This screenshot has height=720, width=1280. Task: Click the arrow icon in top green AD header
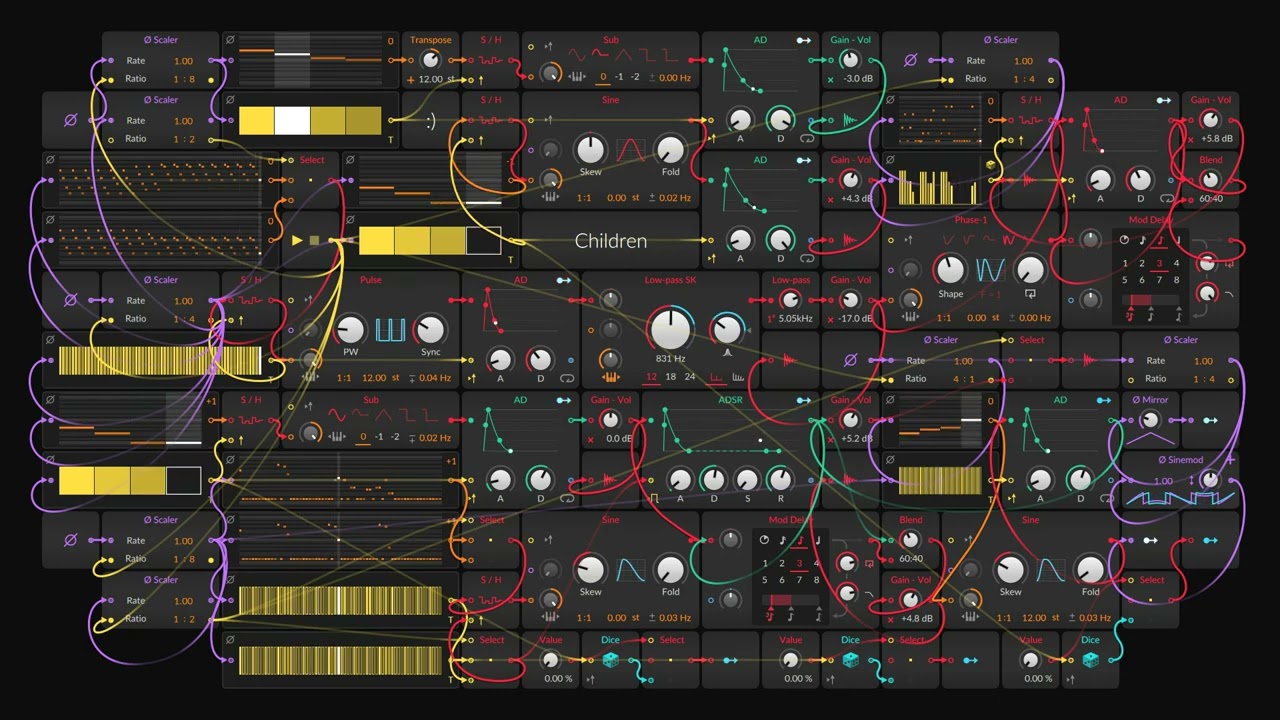pyautogui.click(x=803, y=40)
